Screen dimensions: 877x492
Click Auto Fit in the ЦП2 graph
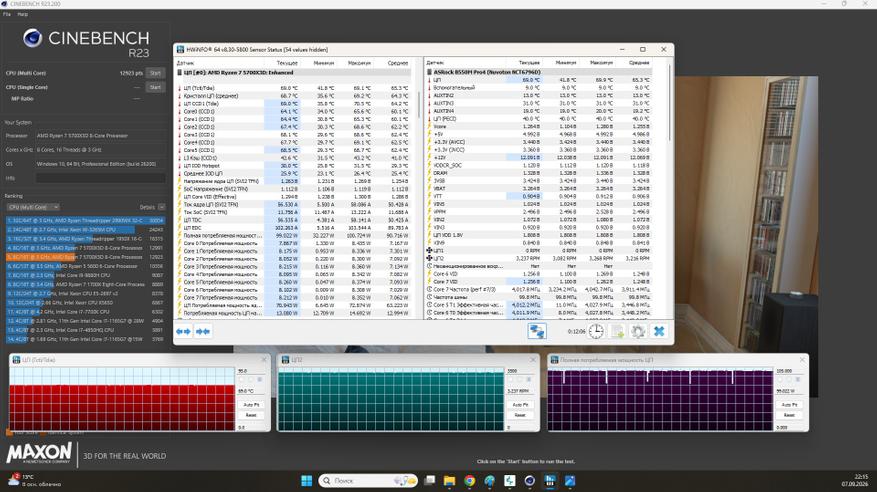point(520,404)
